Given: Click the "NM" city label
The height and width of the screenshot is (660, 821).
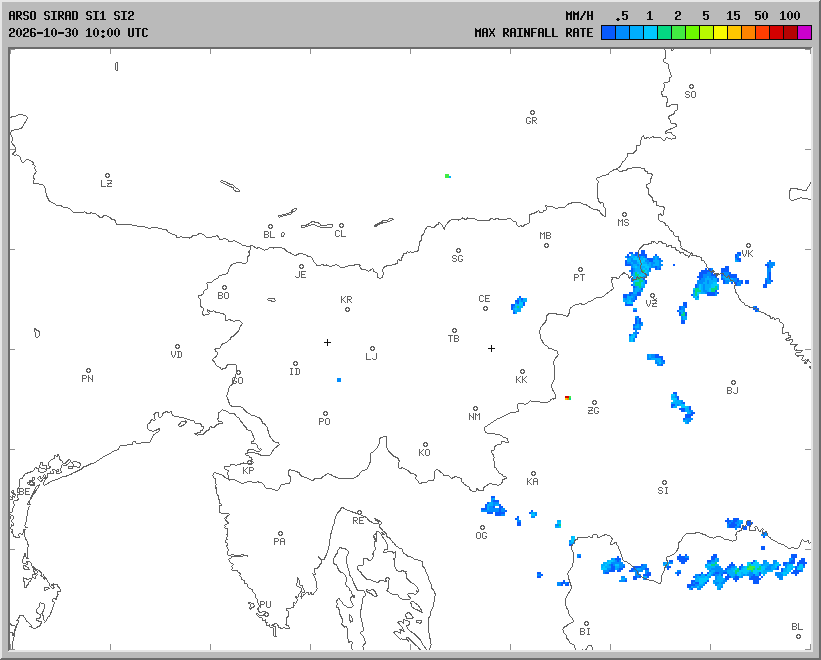Looking at the screenshot, I should (x=474, y=416).
